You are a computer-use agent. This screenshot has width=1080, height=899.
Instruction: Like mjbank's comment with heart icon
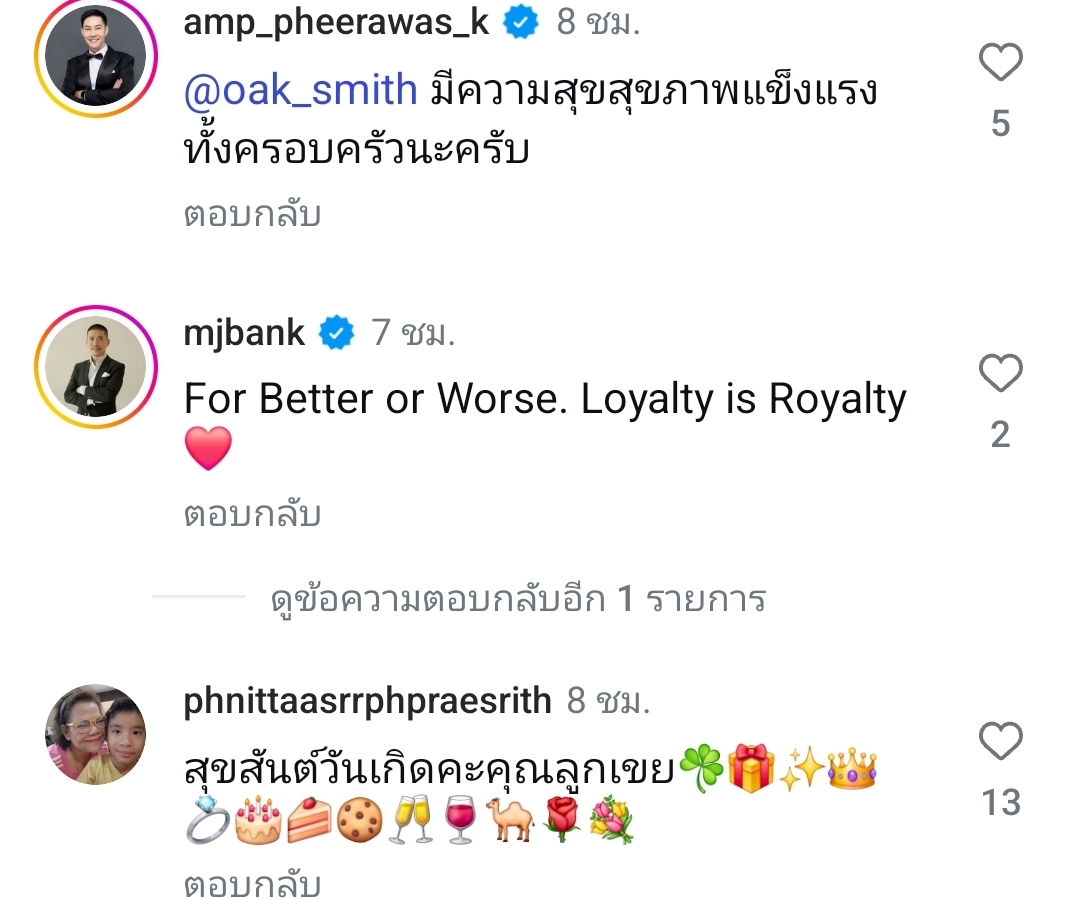[1000, 373]
